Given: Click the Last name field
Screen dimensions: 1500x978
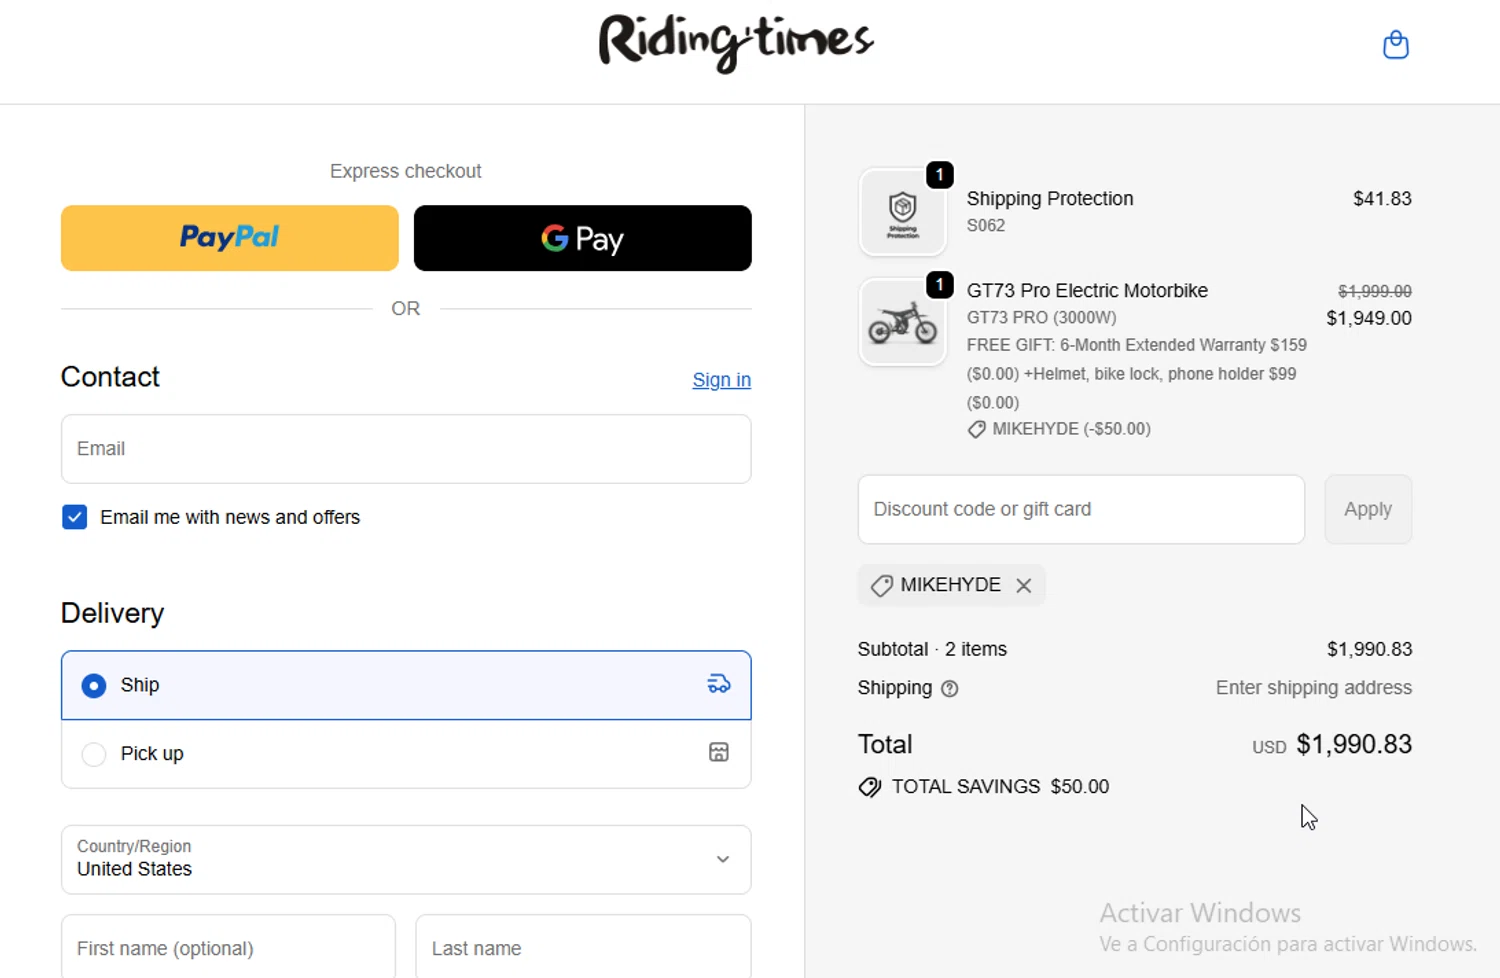Looking at the screenshot, I should (x=583, y=947).
